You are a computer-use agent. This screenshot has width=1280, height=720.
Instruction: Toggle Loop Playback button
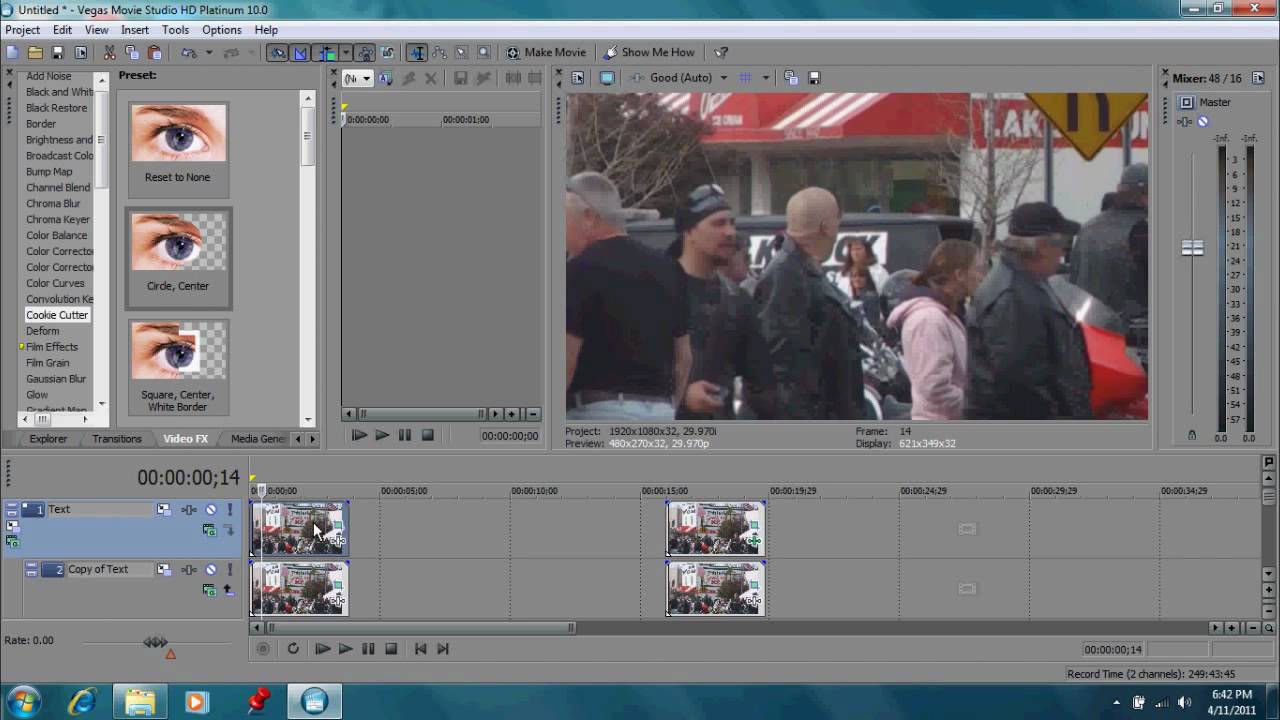point(293,649)
